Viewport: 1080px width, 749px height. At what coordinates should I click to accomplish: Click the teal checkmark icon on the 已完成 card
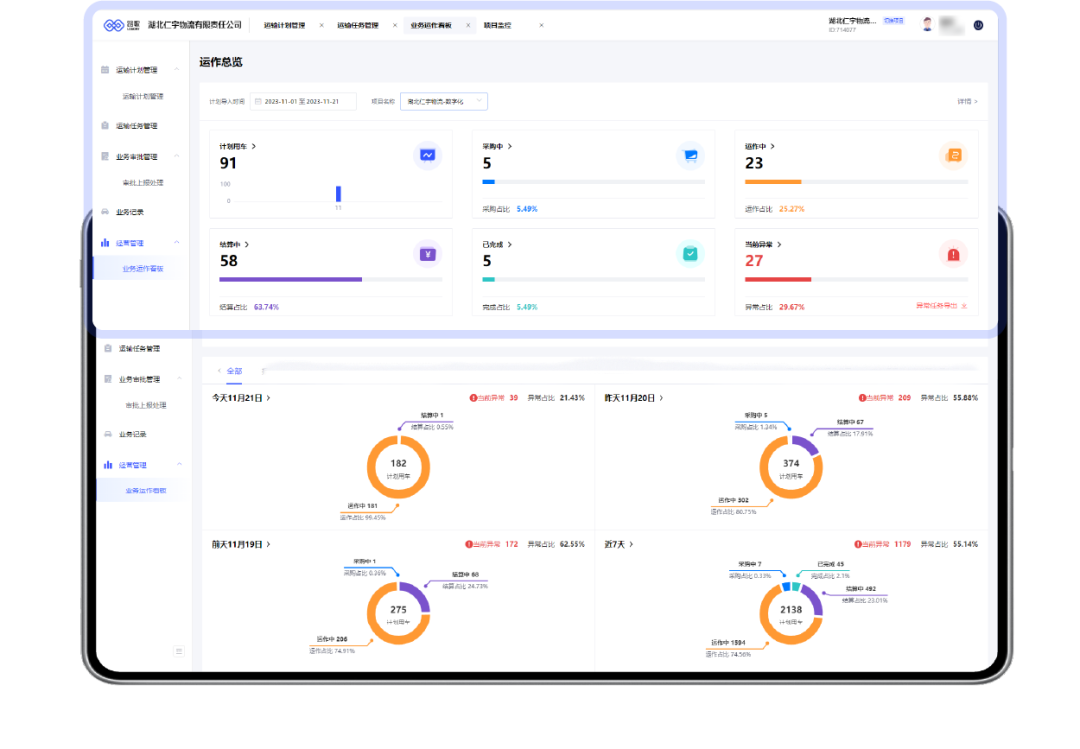pyautogui.click(x=690, y=254)
